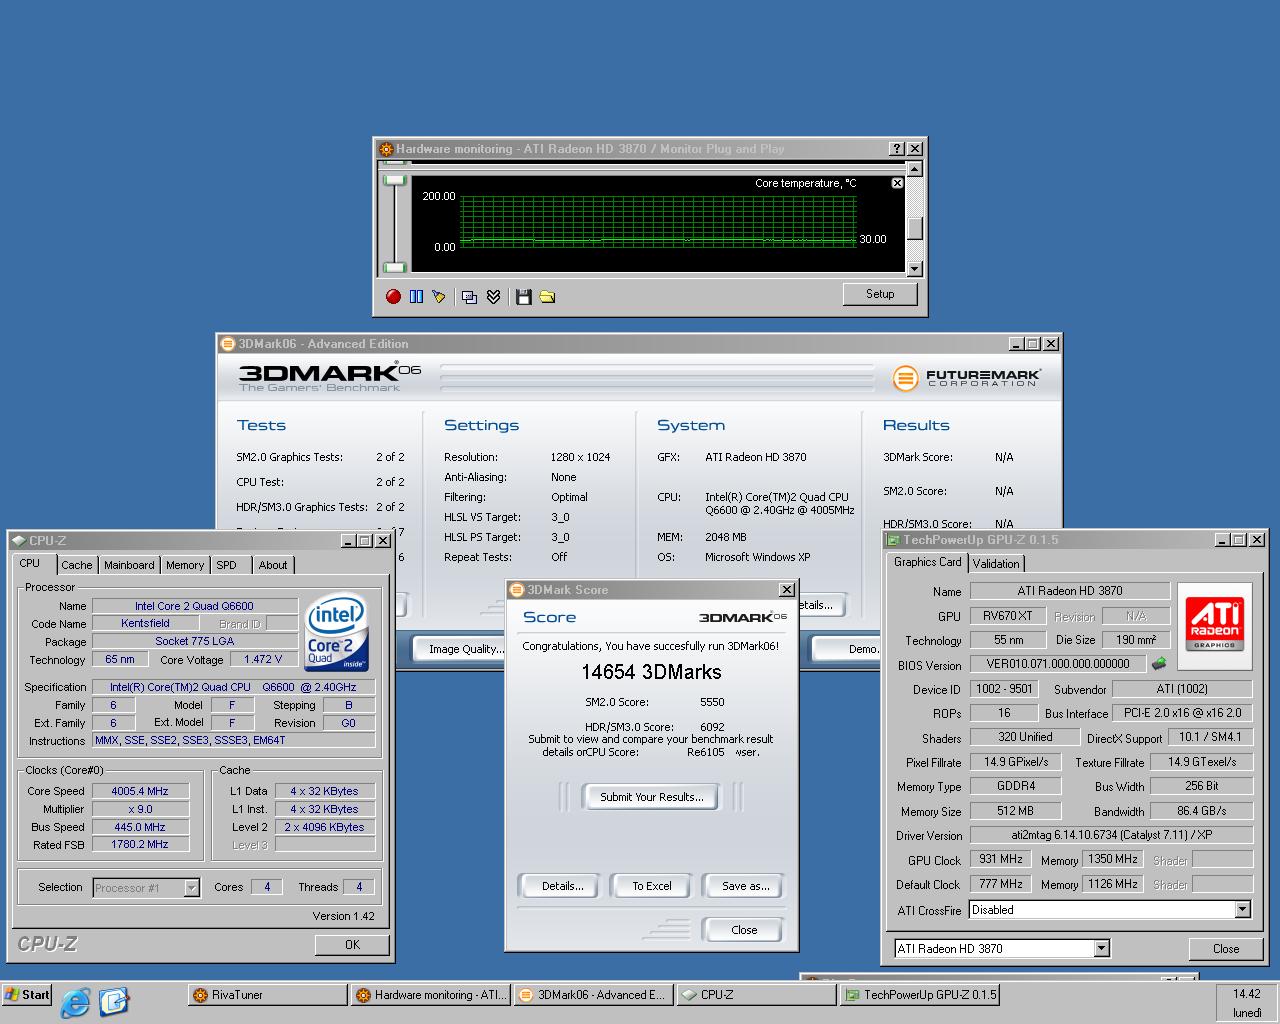Viewport: 1280px width, 1024px height.
Task: Click scroll down arrow in Hardware monitoring
Action: 914,268
